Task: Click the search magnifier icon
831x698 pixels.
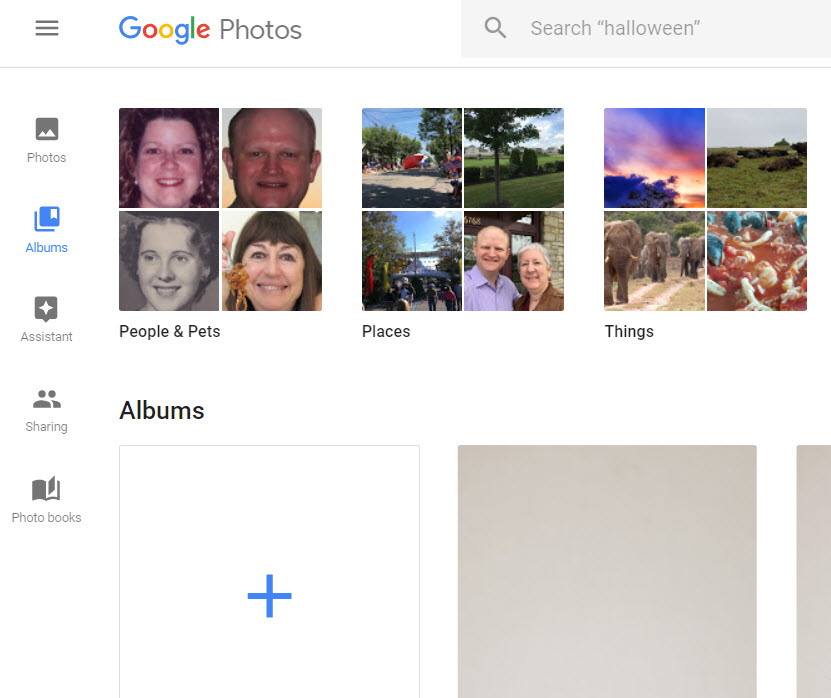Action: pos(495,28)
